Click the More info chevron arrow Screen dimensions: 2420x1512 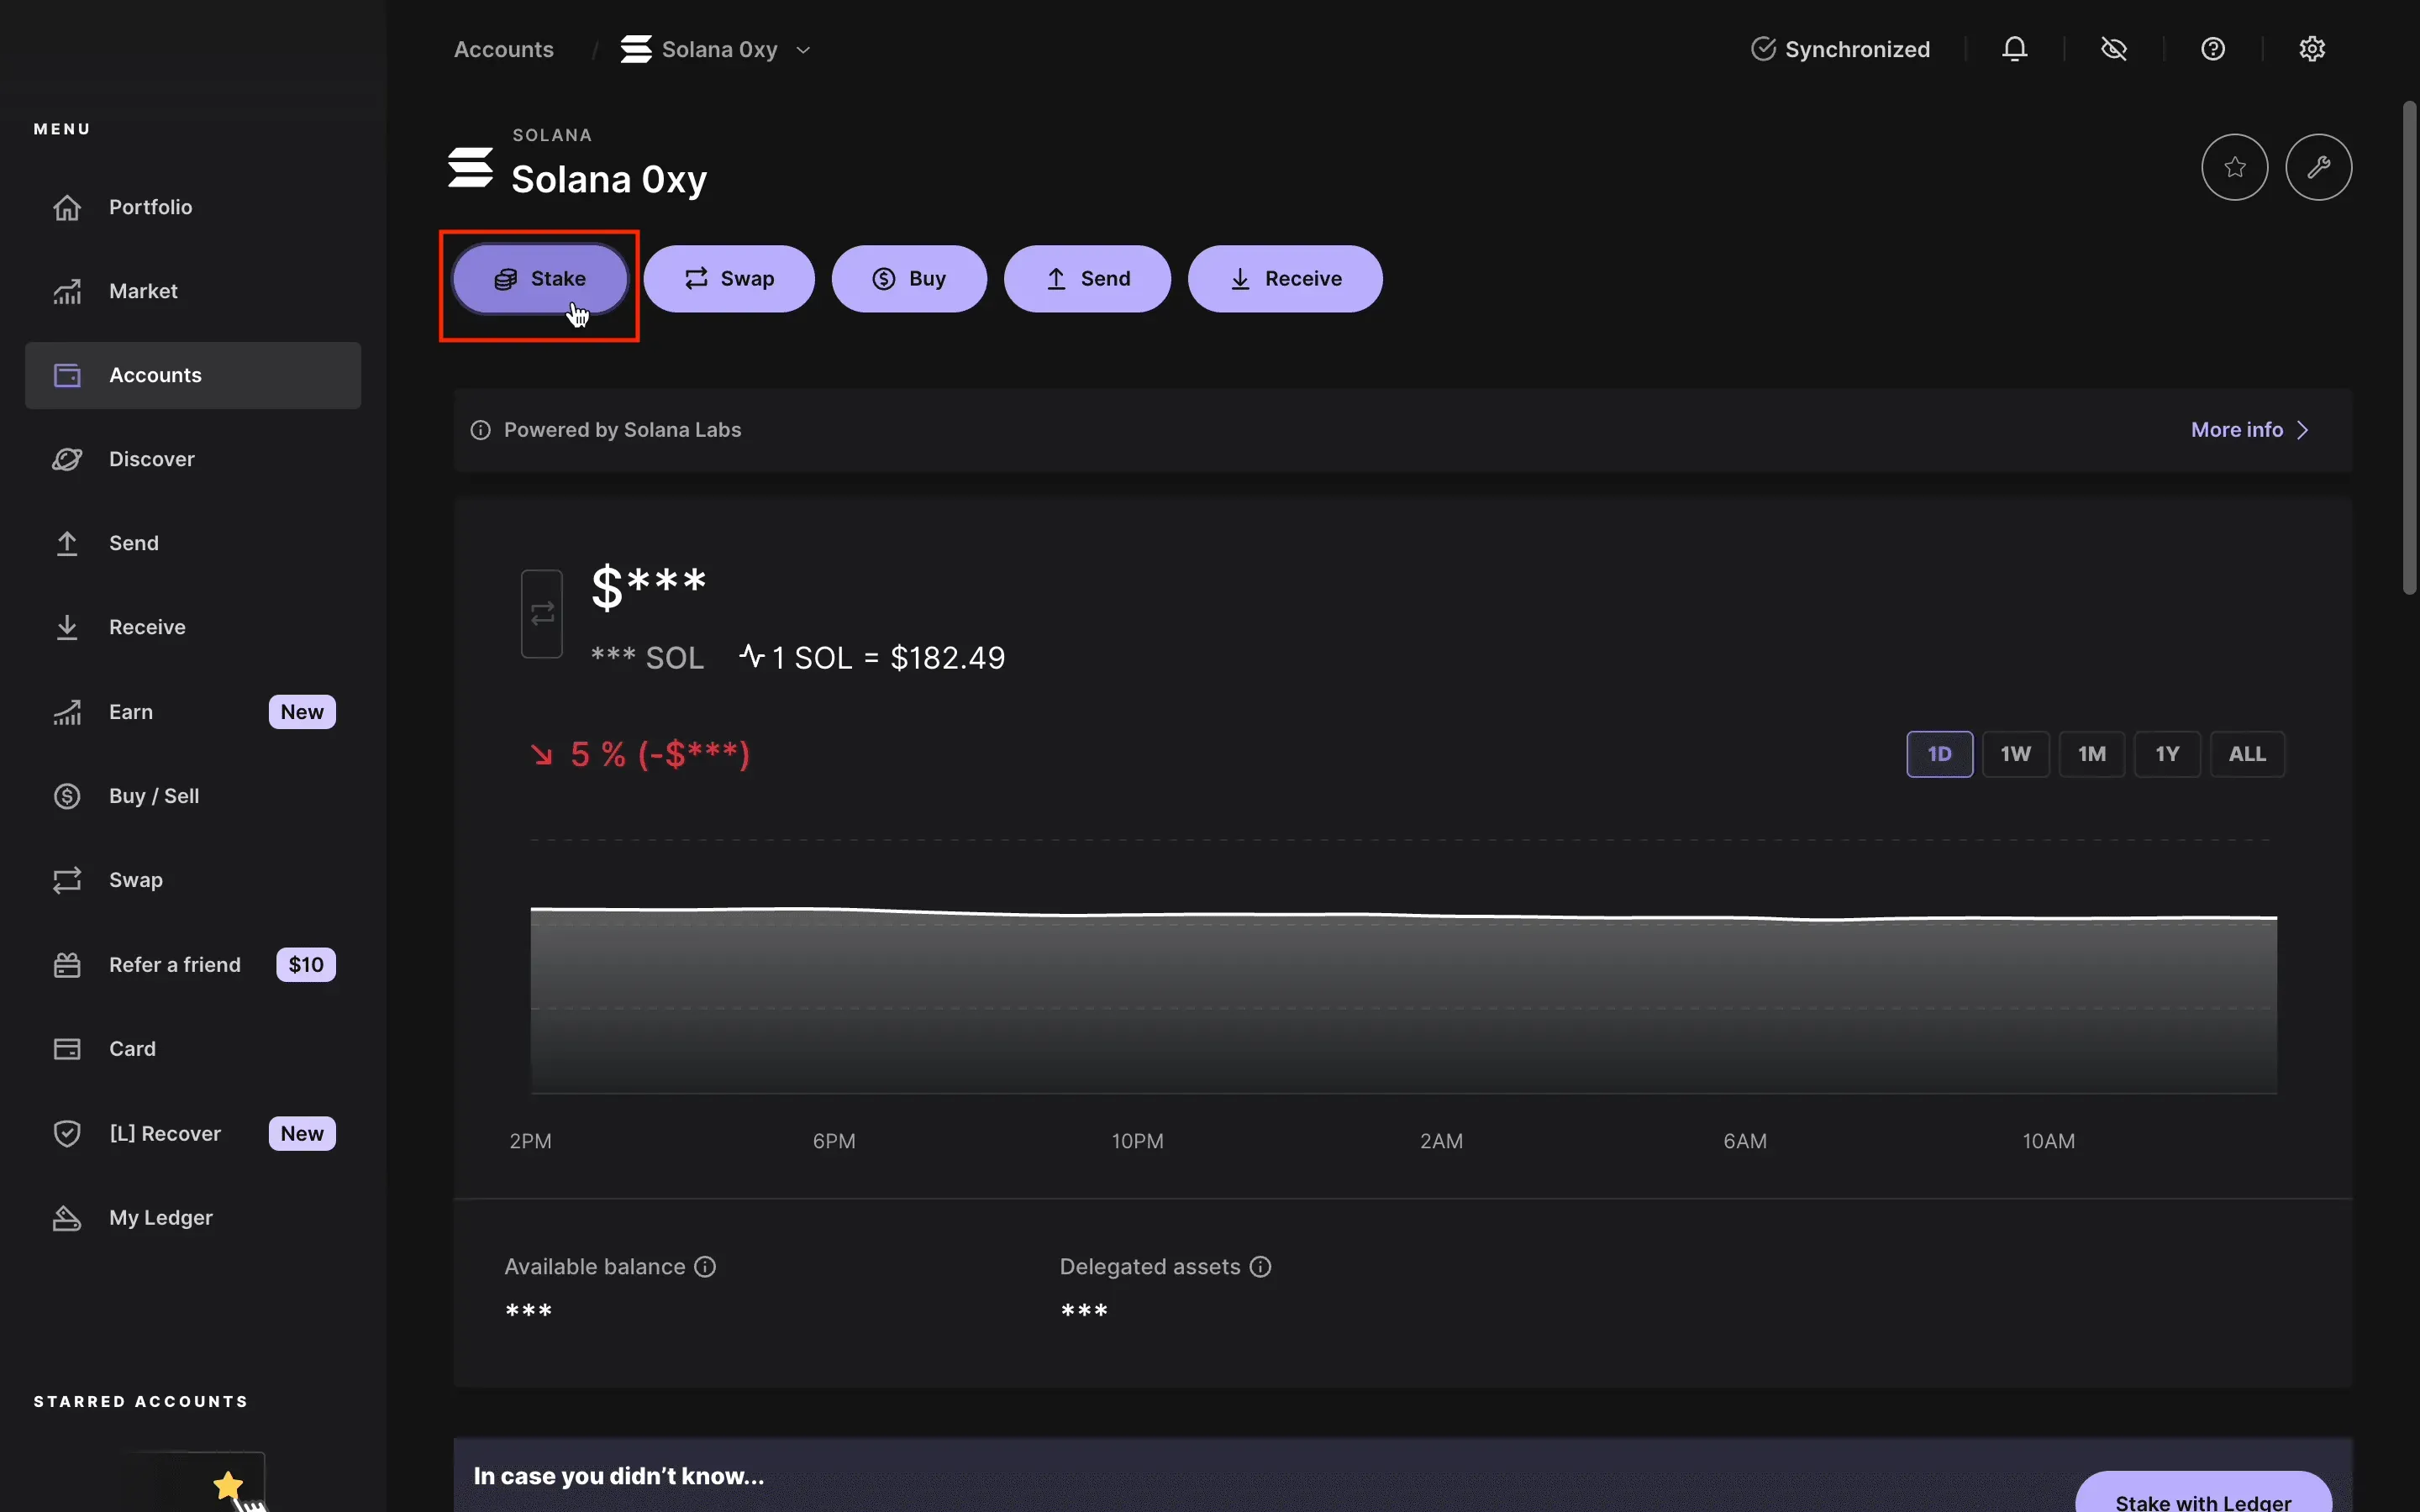tap(2304, 430)
